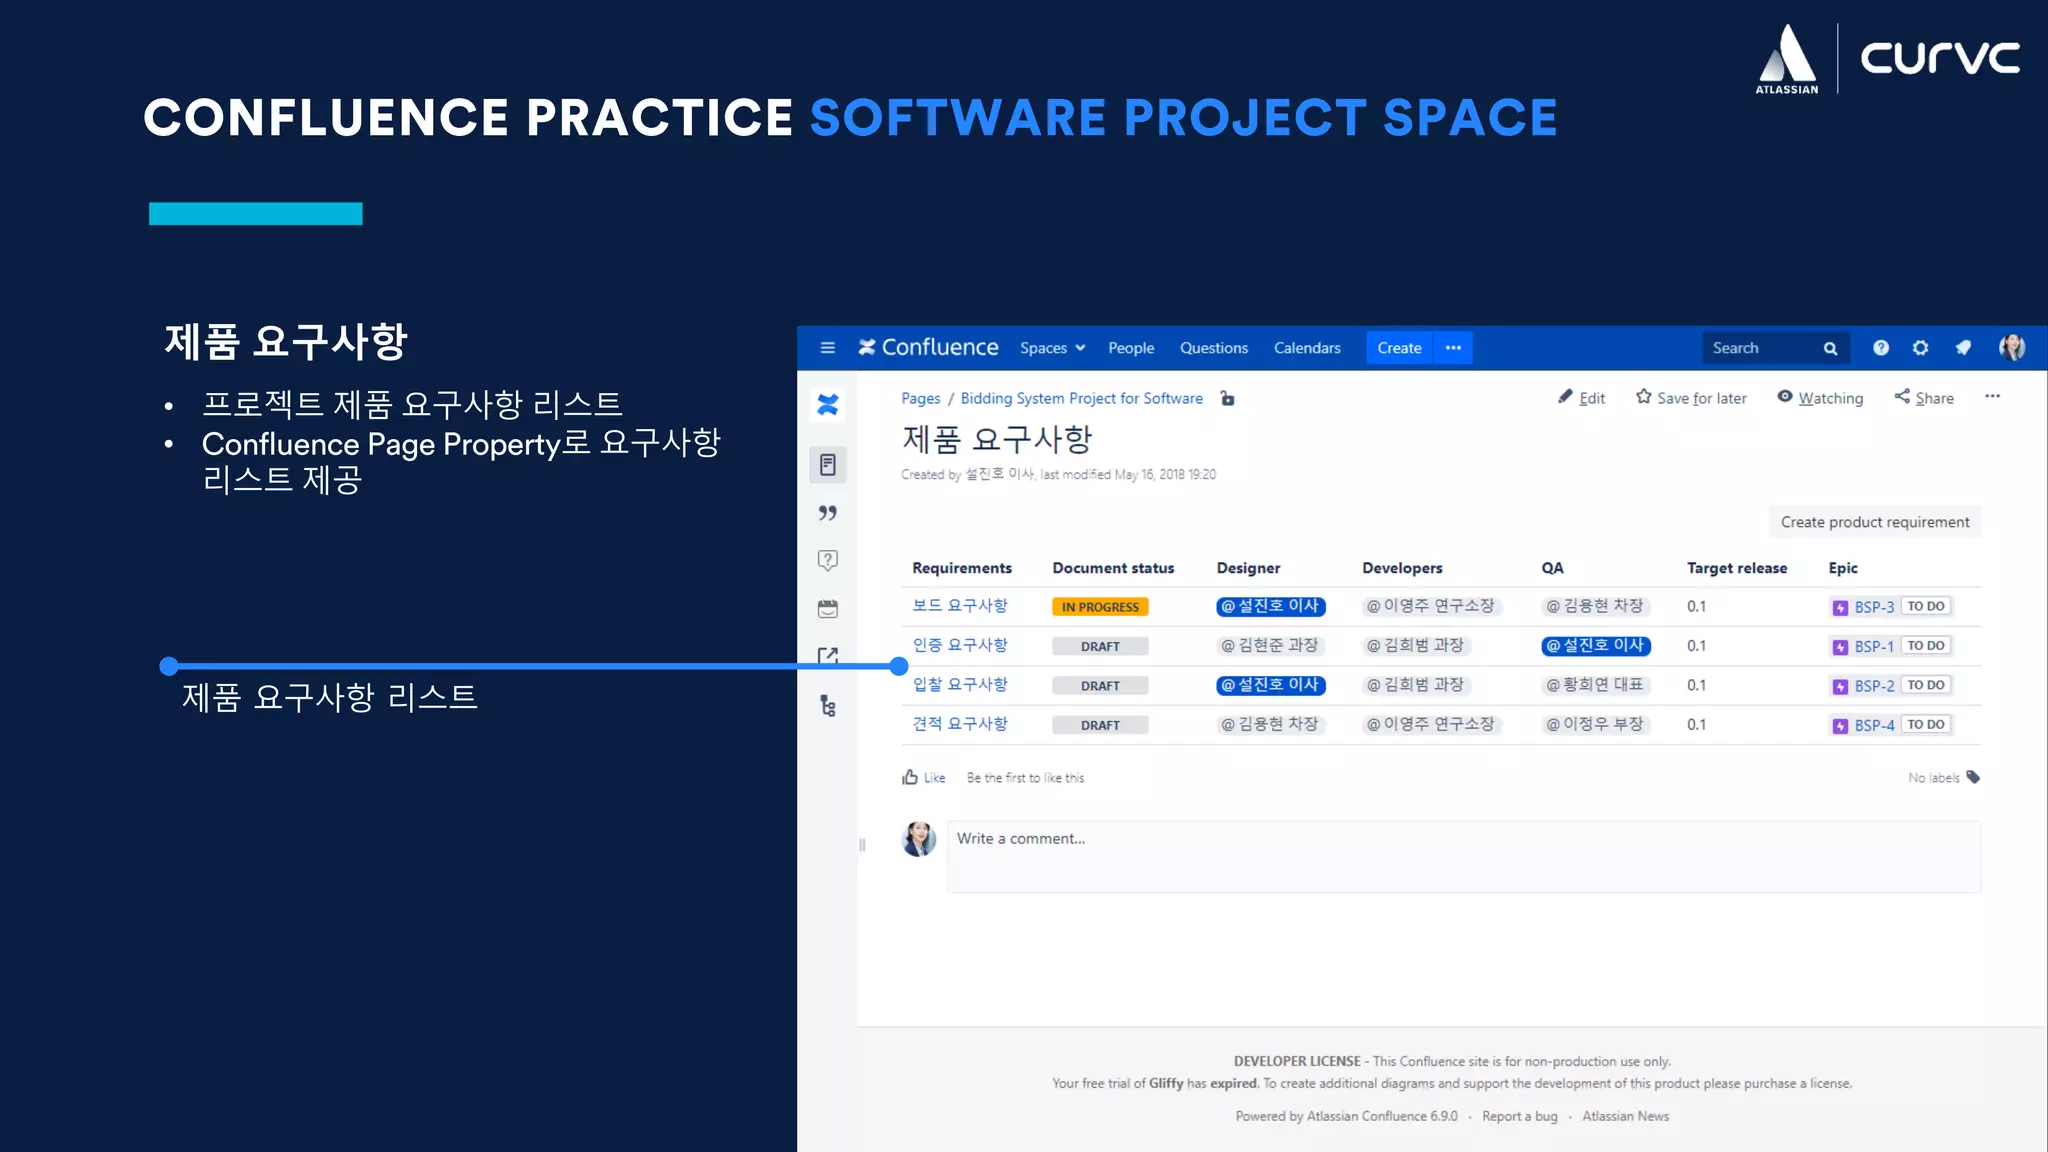This screenshot has height=1152, width=2048.
Task: Click the Share button
Action: (x=1924, y=397)
